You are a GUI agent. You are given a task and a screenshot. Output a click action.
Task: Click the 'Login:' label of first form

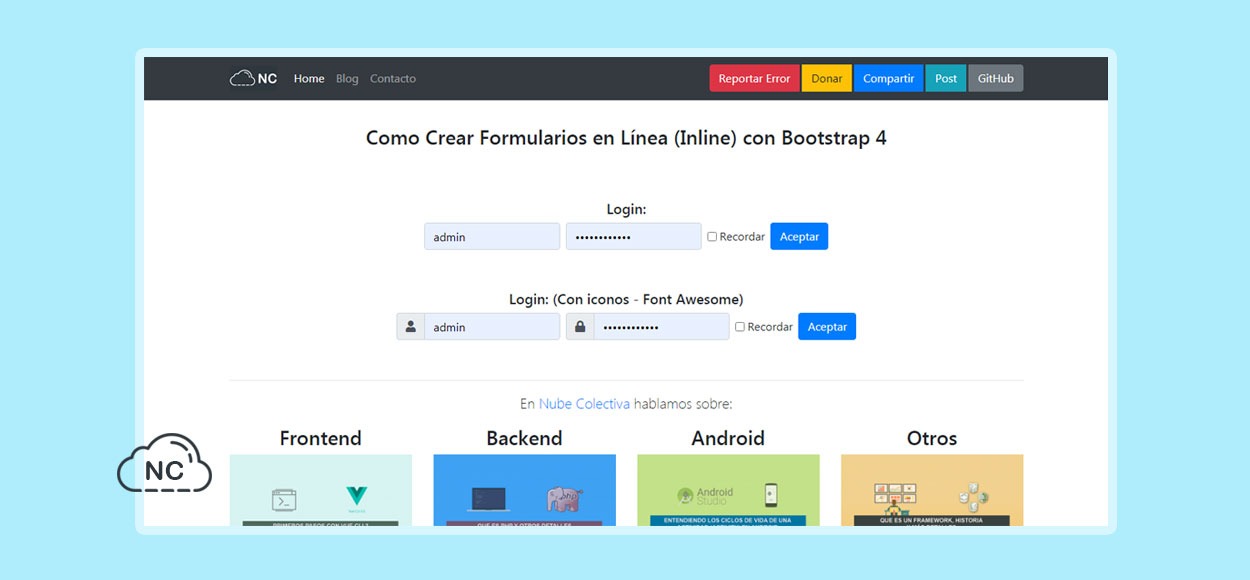[x=626, y=209]
